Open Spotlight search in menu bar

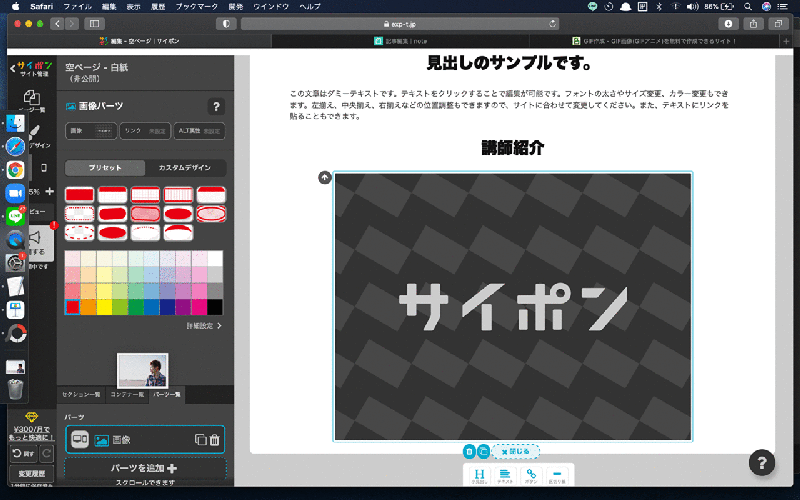pyautogui.click(x=748, y=7)
